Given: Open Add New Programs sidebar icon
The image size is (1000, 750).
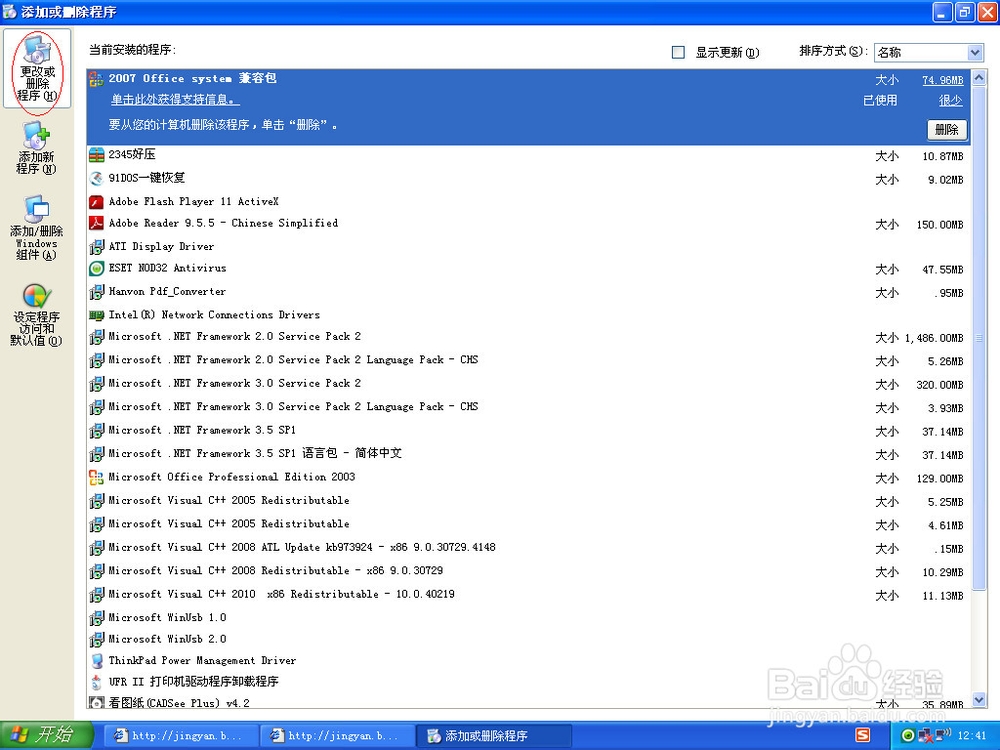Looking at the screenshot, I should pos(36,148).
